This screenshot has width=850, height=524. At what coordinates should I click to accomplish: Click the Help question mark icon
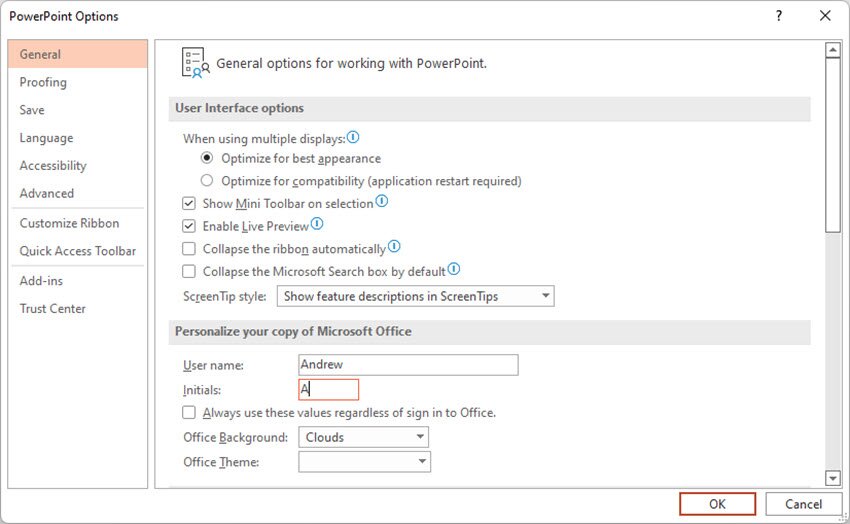pyautogui.click(x=778, y=16)
